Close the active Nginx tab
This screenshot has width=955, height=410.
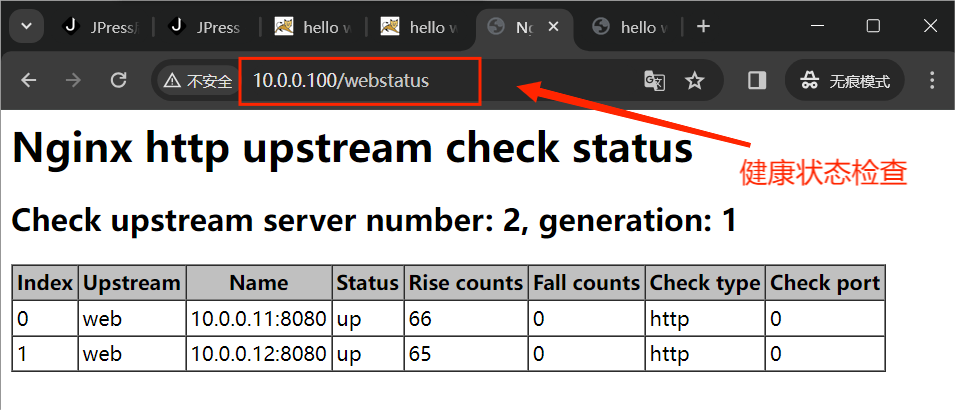553,27
